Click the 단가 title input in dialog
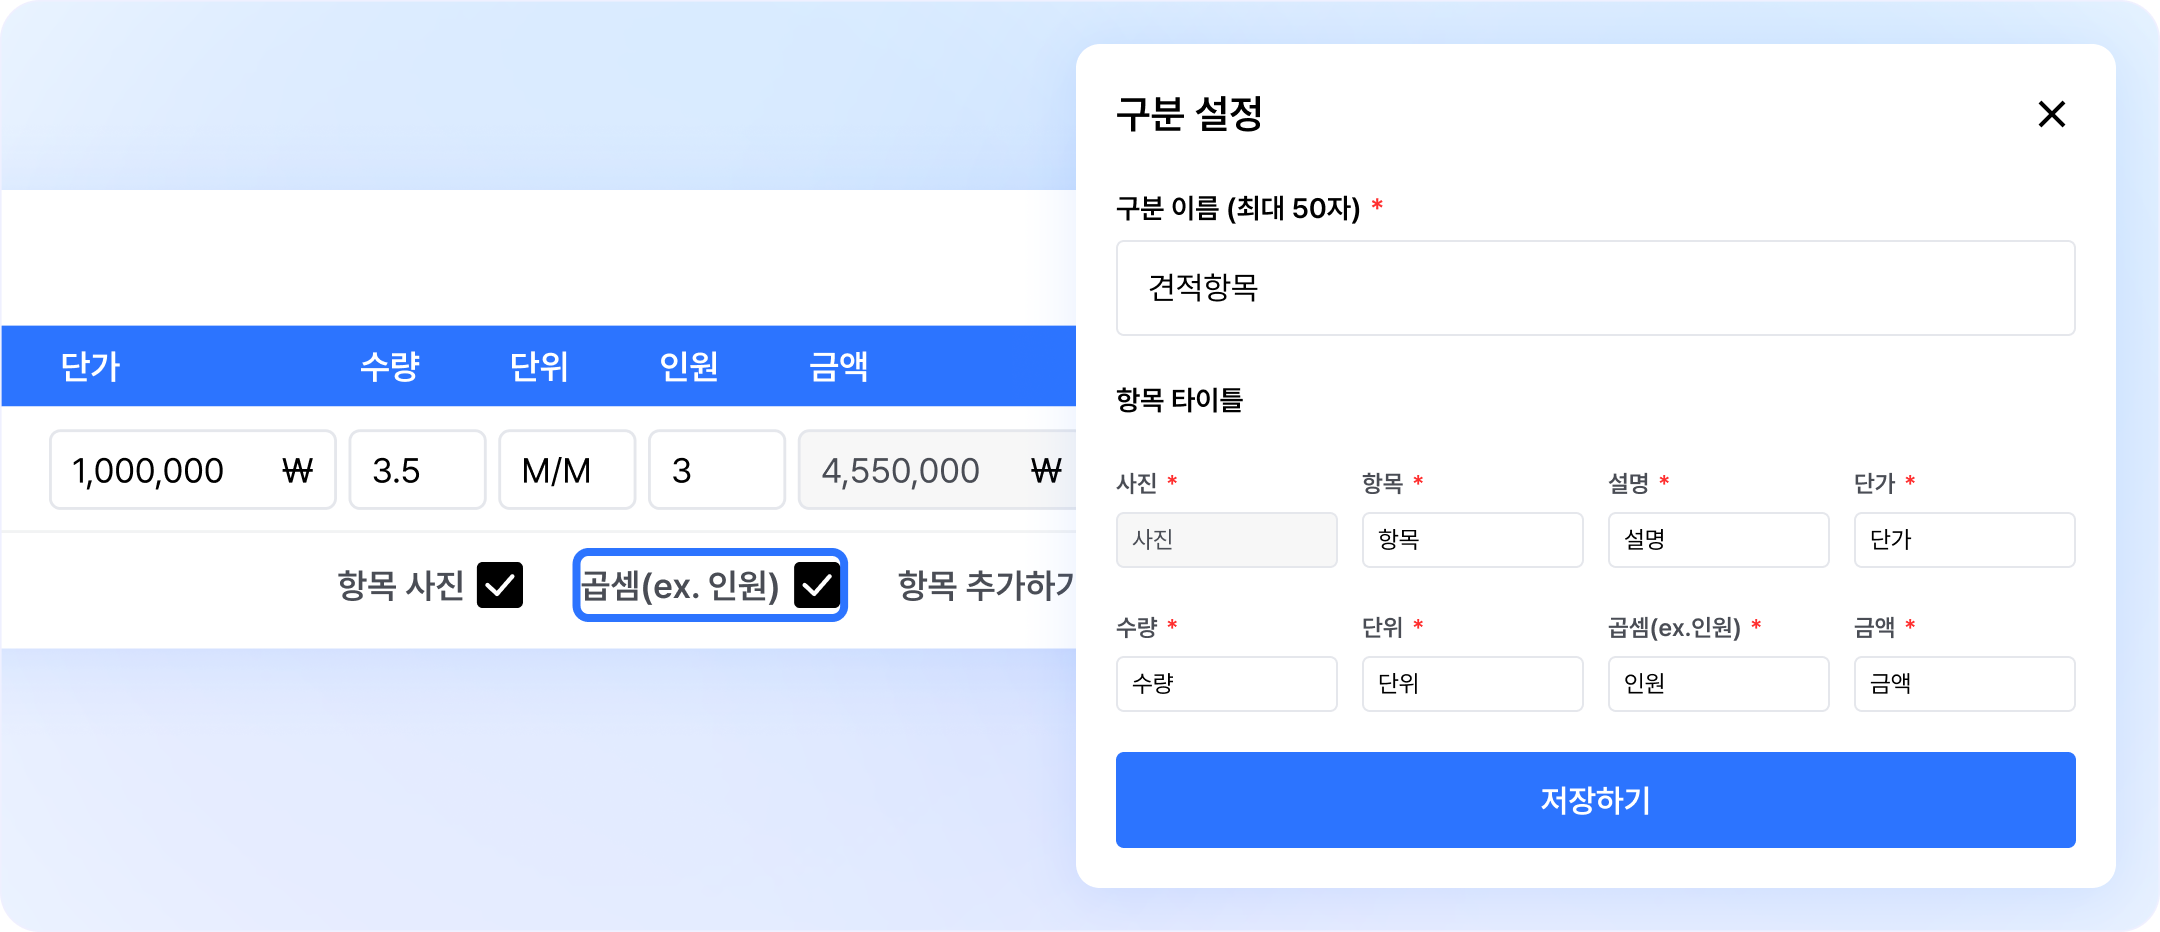The image size is (2160, 932). pos(1964,540)
